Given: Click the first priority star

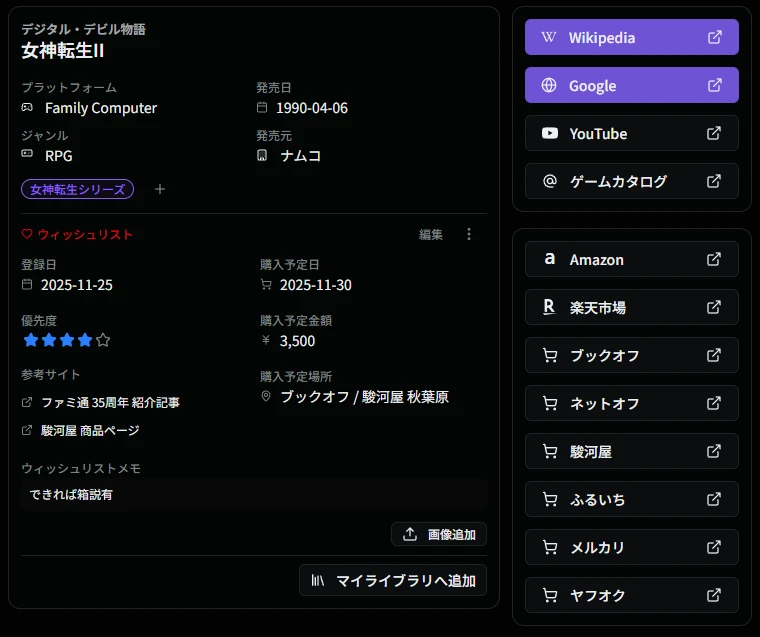Looking at the screenshot, I should (31, 340).
